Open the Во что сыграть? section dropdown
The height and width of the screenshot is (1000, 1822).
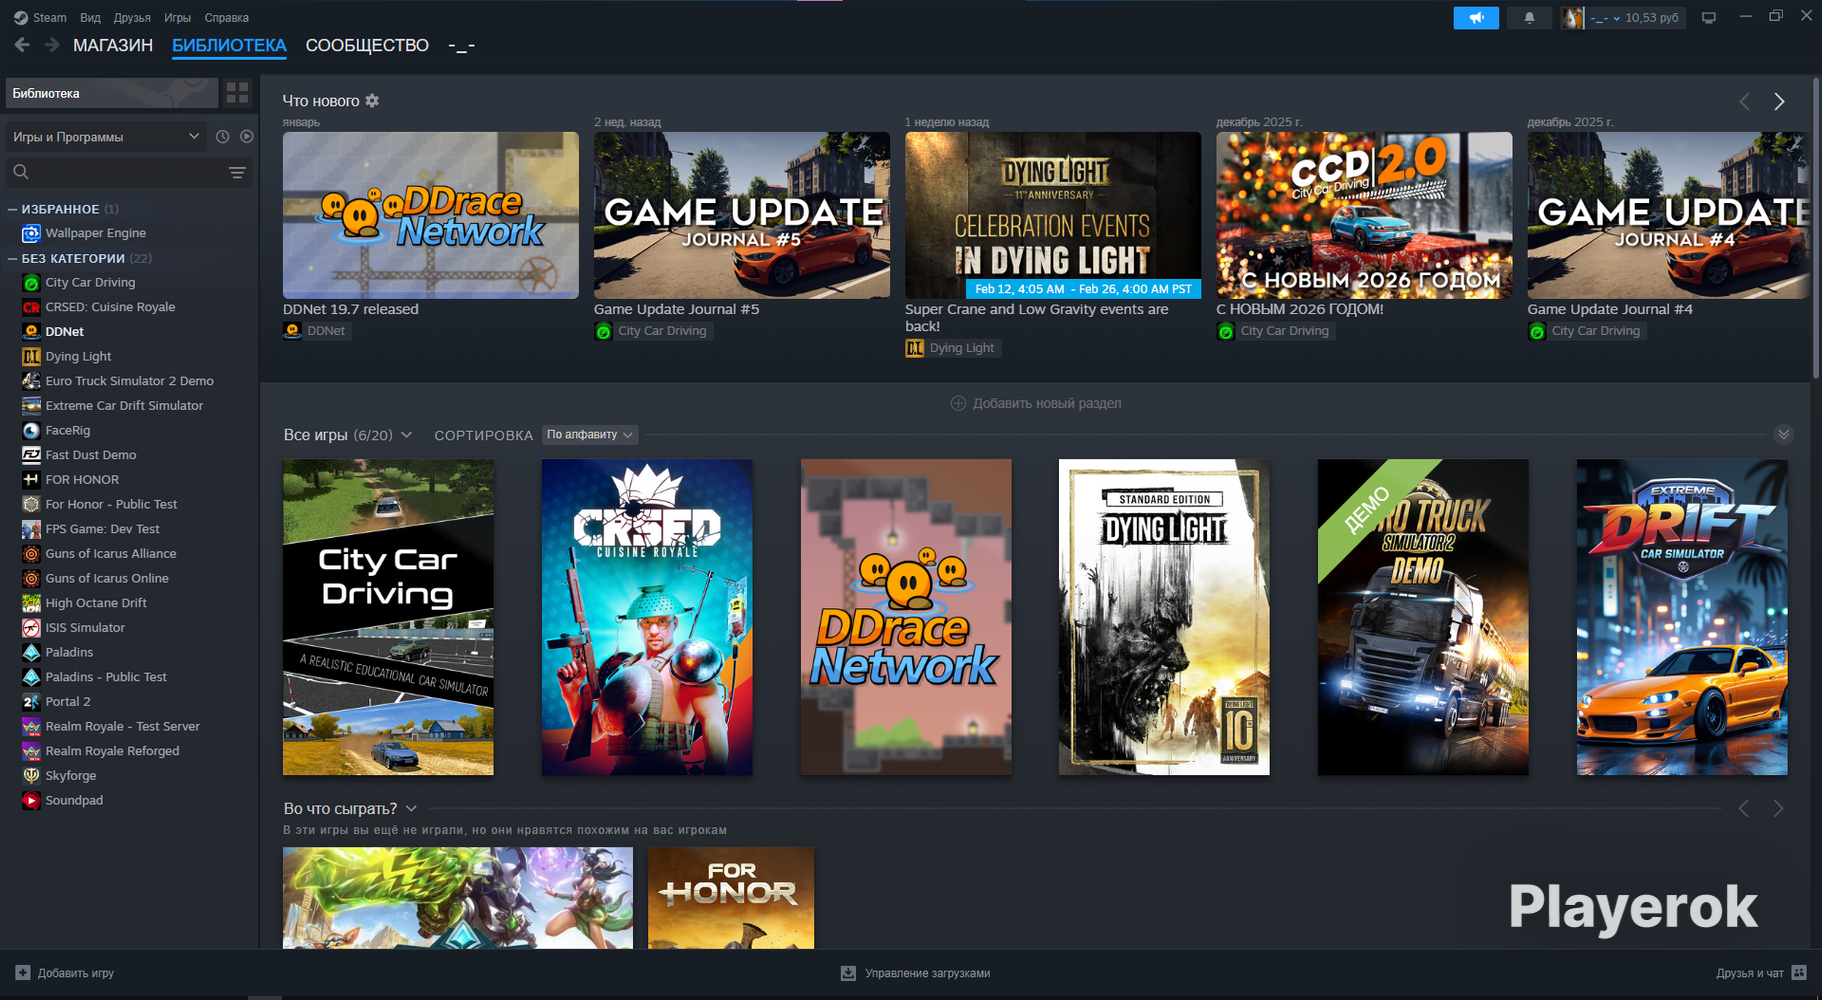coord(411,808)
